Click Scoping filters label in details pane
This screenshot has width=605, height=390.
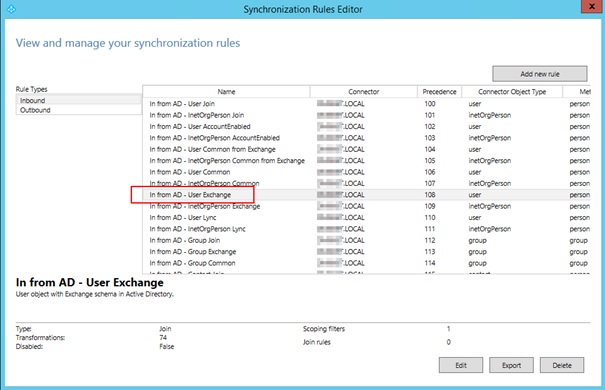[x=324, y=329]
